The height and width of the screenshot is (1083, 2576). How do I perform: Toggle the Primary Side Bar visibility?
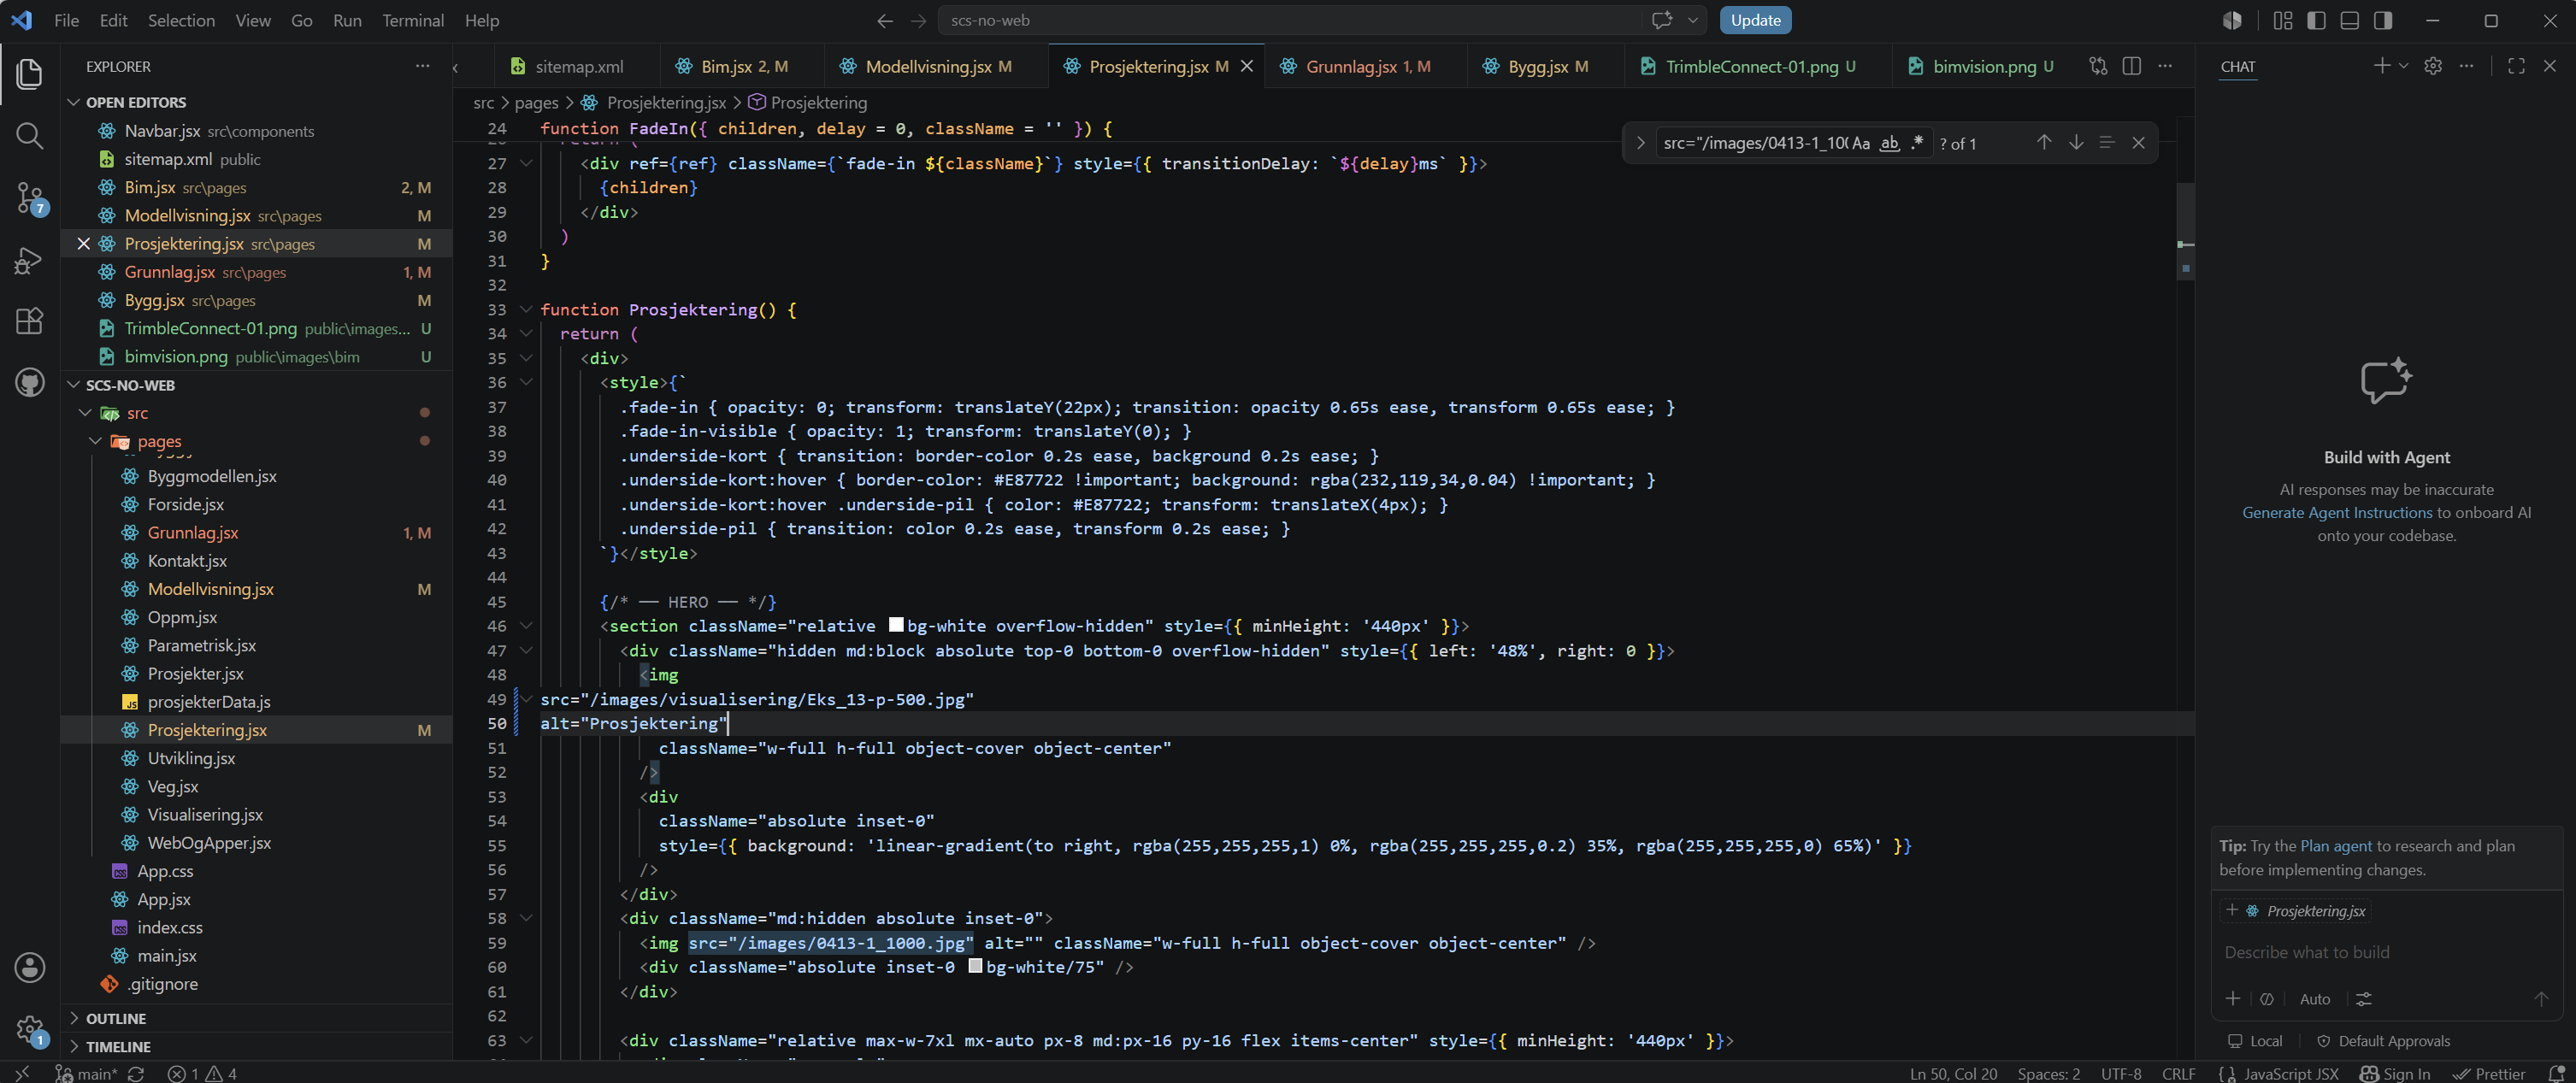click(x=2316, y=20)
